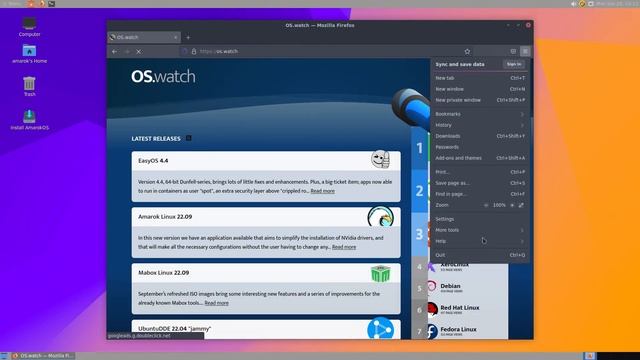The image size is (640, 360).
Task: Click Mabox Linux 22.09 heading
Action: pyautogui.click(x=163, y=273)
